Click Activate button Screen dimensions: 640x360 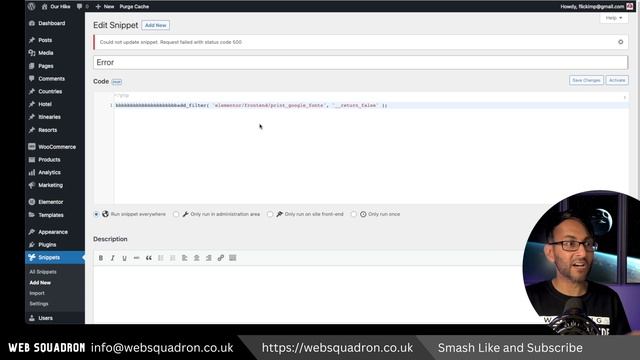pyautogui.click(x=617, y=80)
